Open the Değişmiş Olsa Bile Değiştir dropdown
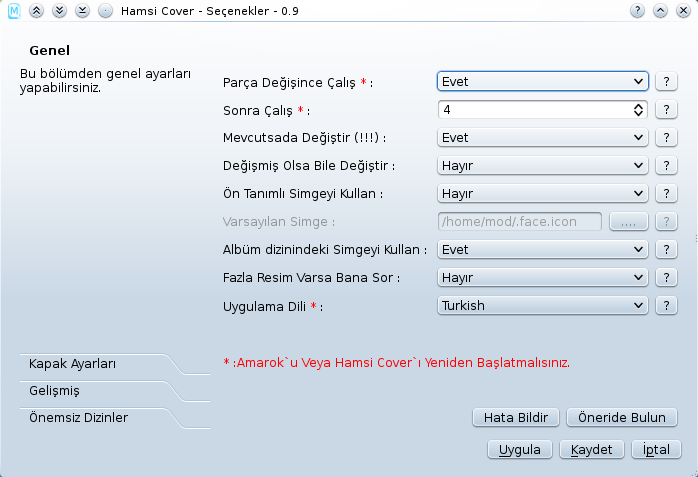 (x=543, y=166)
